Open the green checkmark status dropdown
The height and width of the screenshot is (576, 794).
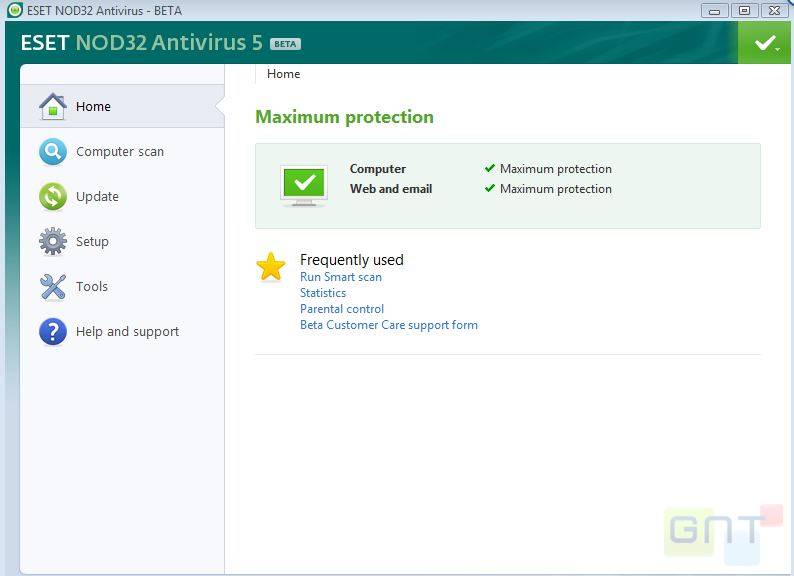coord(765,43)
